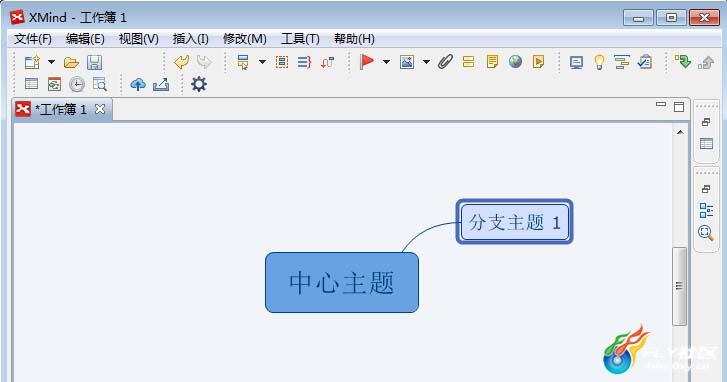Upload map with cloud arrow icon
The image size is (727, 382).
(138, 84)
